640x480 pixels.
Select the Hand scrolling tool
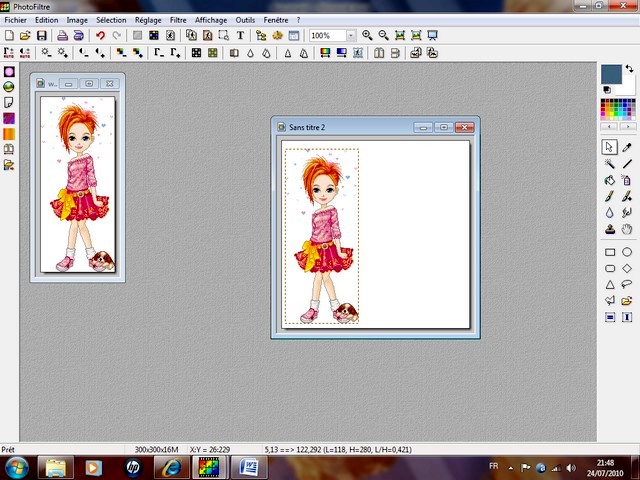coord(627,229)
